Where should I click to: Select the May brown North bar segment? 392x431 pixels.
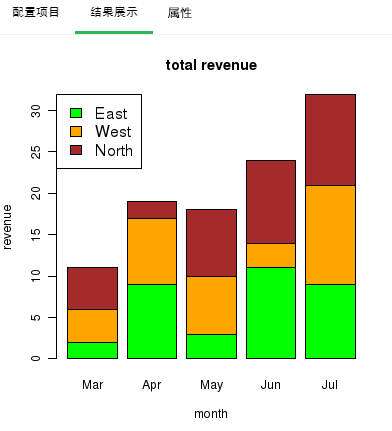tap(211, 243)
